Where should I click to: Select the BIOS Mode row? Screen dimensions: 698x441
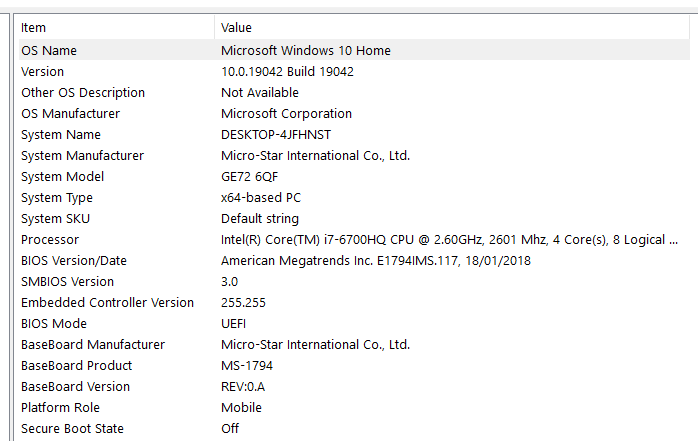coord(354,324)
